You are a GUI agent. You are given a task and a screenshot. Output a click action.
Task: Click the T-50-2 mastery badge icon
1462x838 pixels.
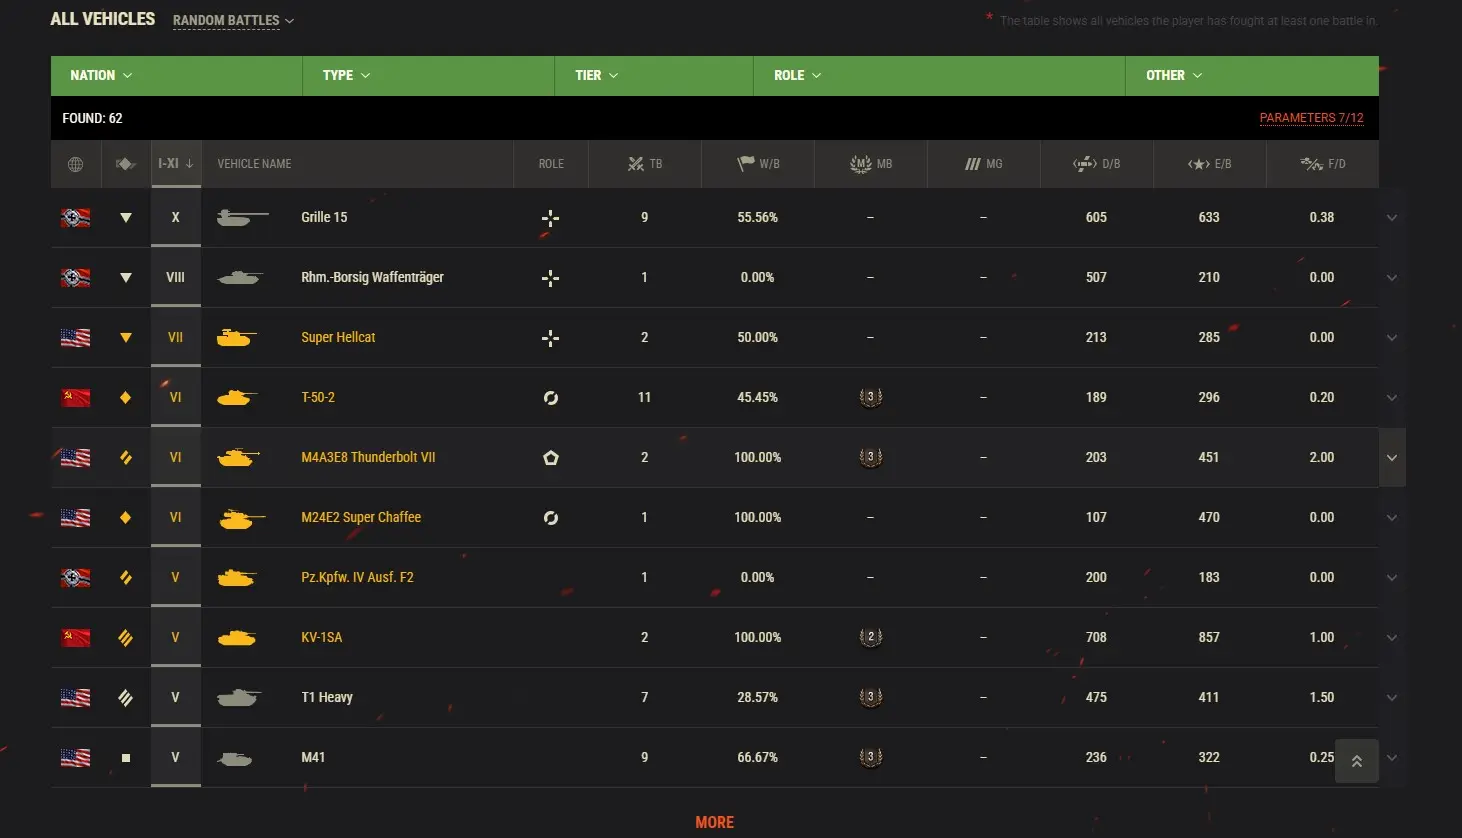[870, 397]
